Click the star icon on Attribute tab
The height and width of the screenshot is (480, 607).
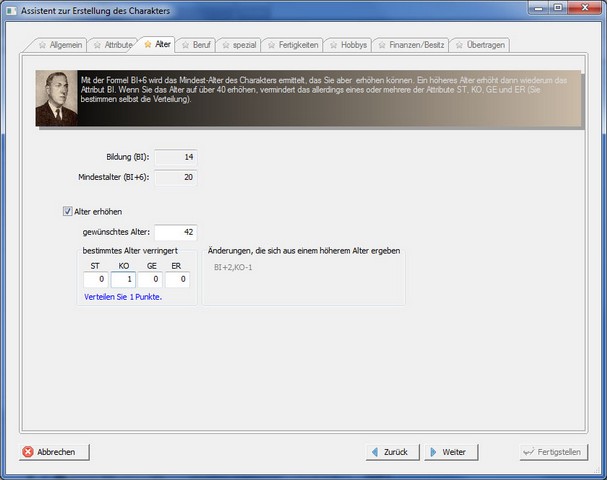[97, 45]
